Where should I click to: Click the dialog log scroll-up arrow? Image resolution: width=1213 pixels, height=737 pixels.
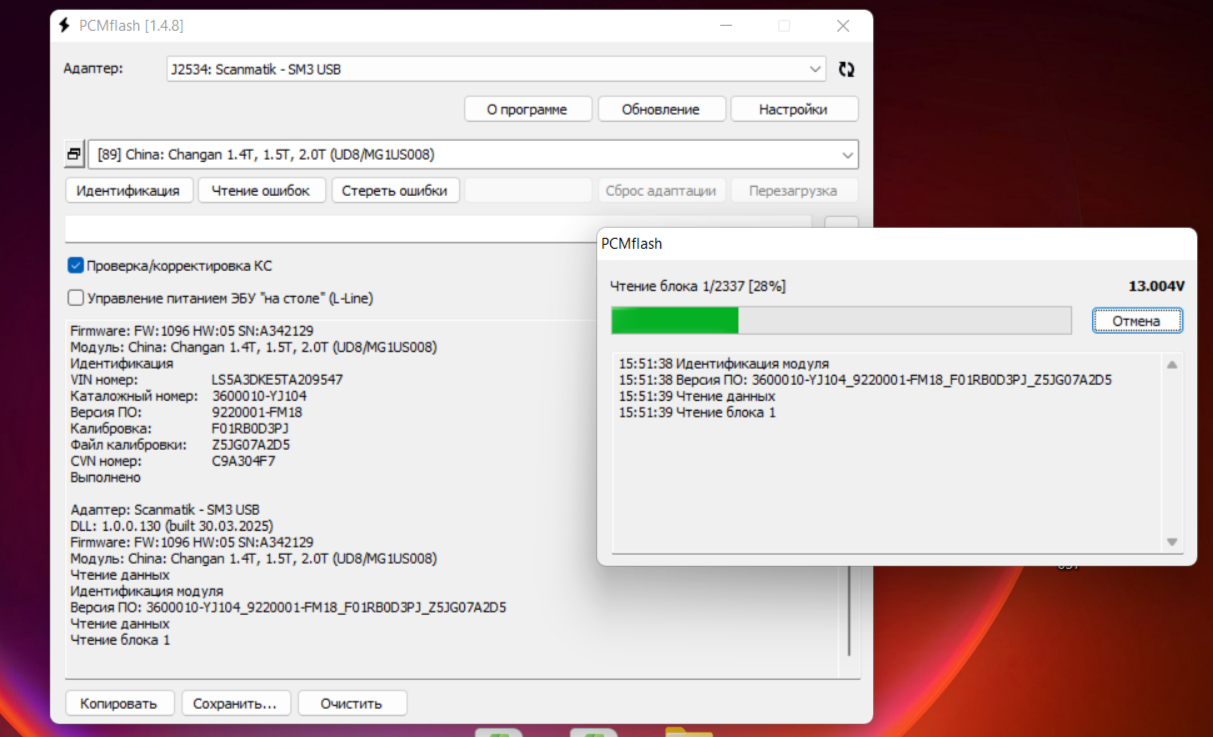tap(1172, 365)
